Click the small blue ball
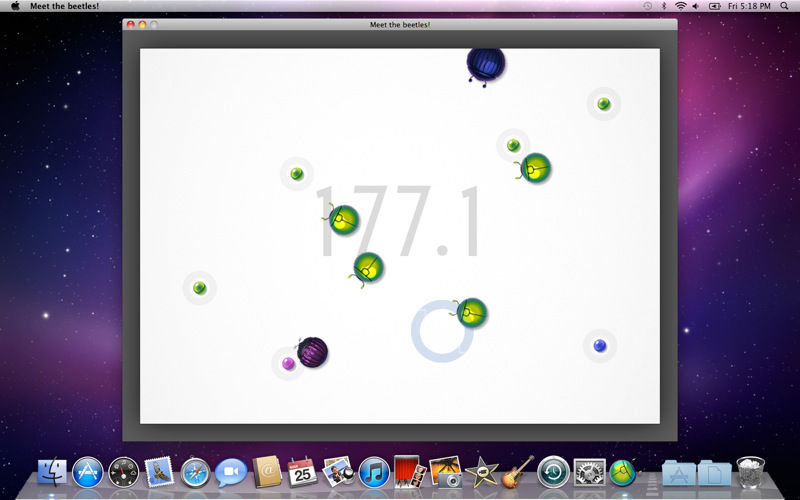This screenshot has height=500, width=800. [600, 345]
